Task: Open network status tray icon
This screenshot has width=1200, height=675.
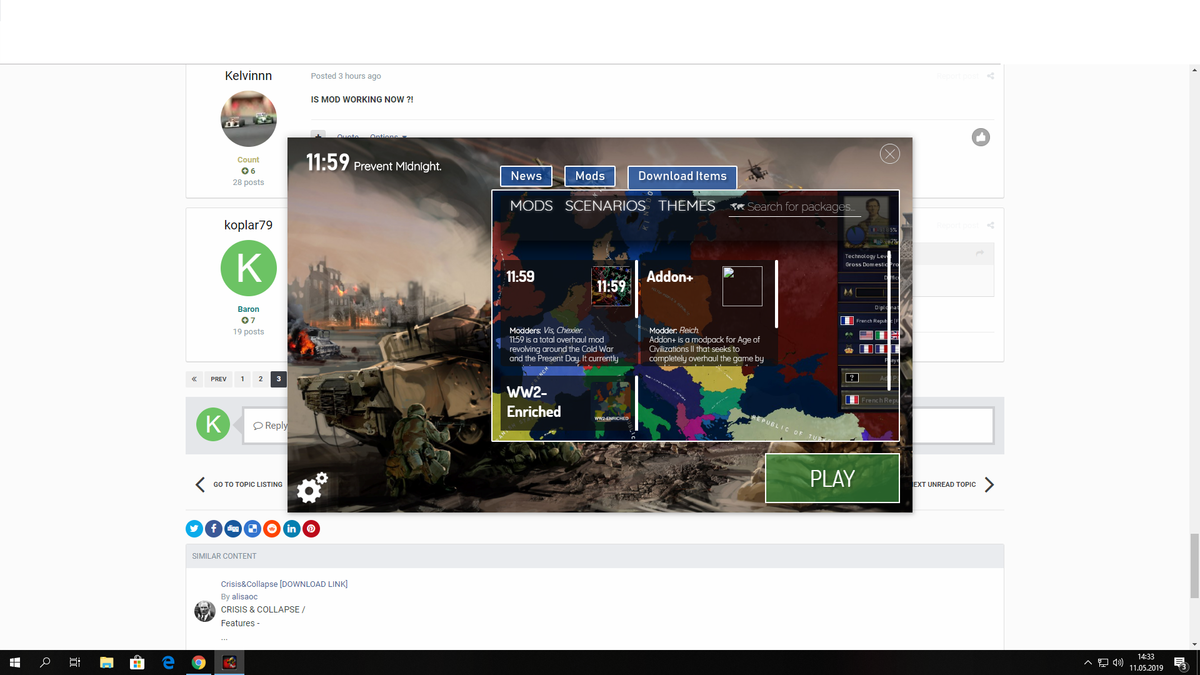Action: (x=1104, y=663)
